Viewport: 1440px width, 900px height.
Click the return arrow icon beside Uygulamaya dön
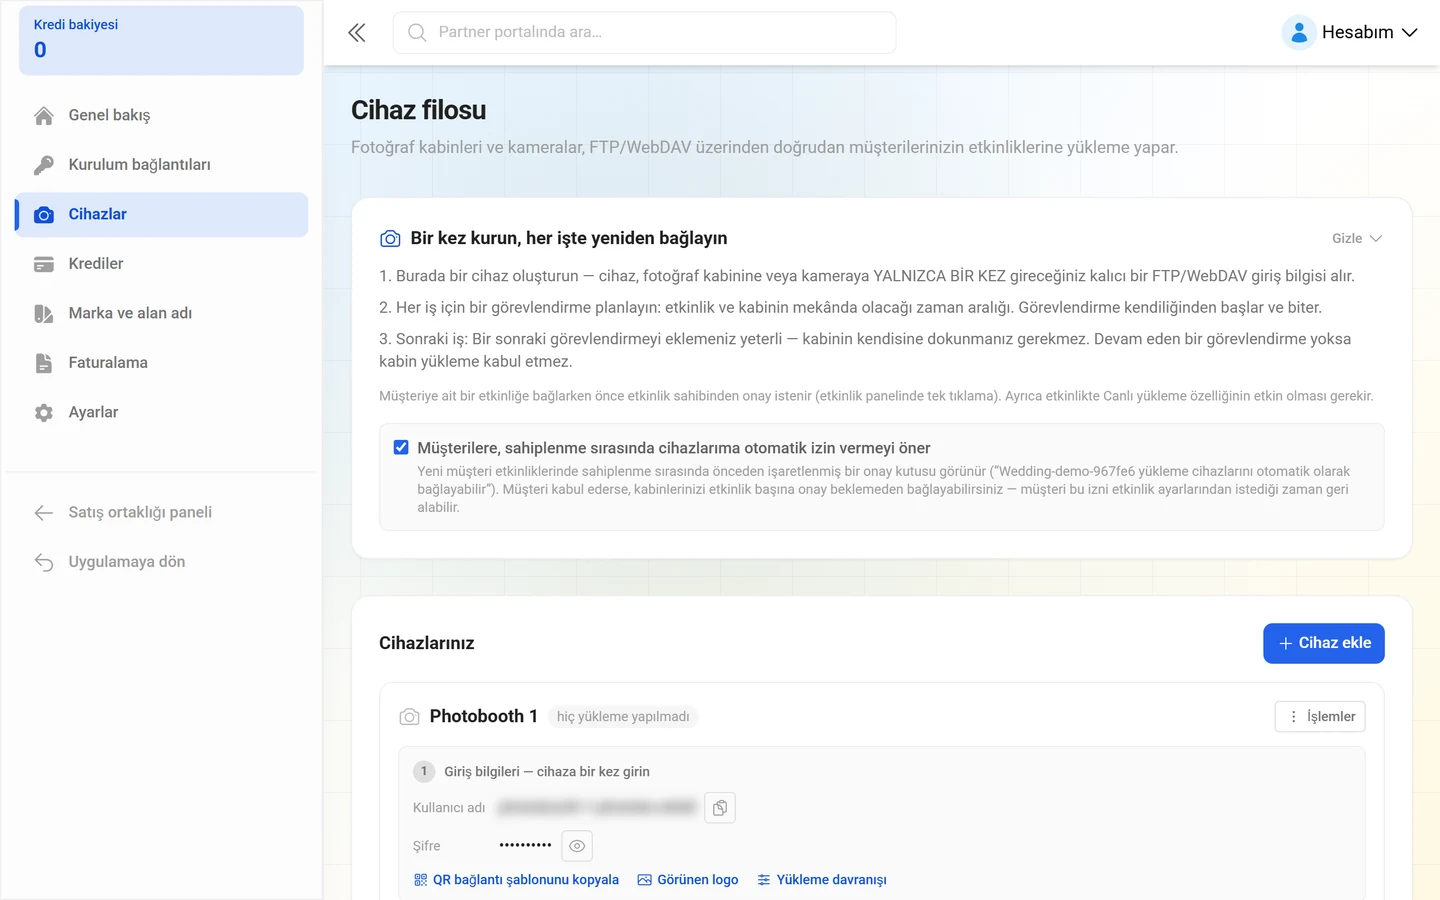click(x=44, y=562)
